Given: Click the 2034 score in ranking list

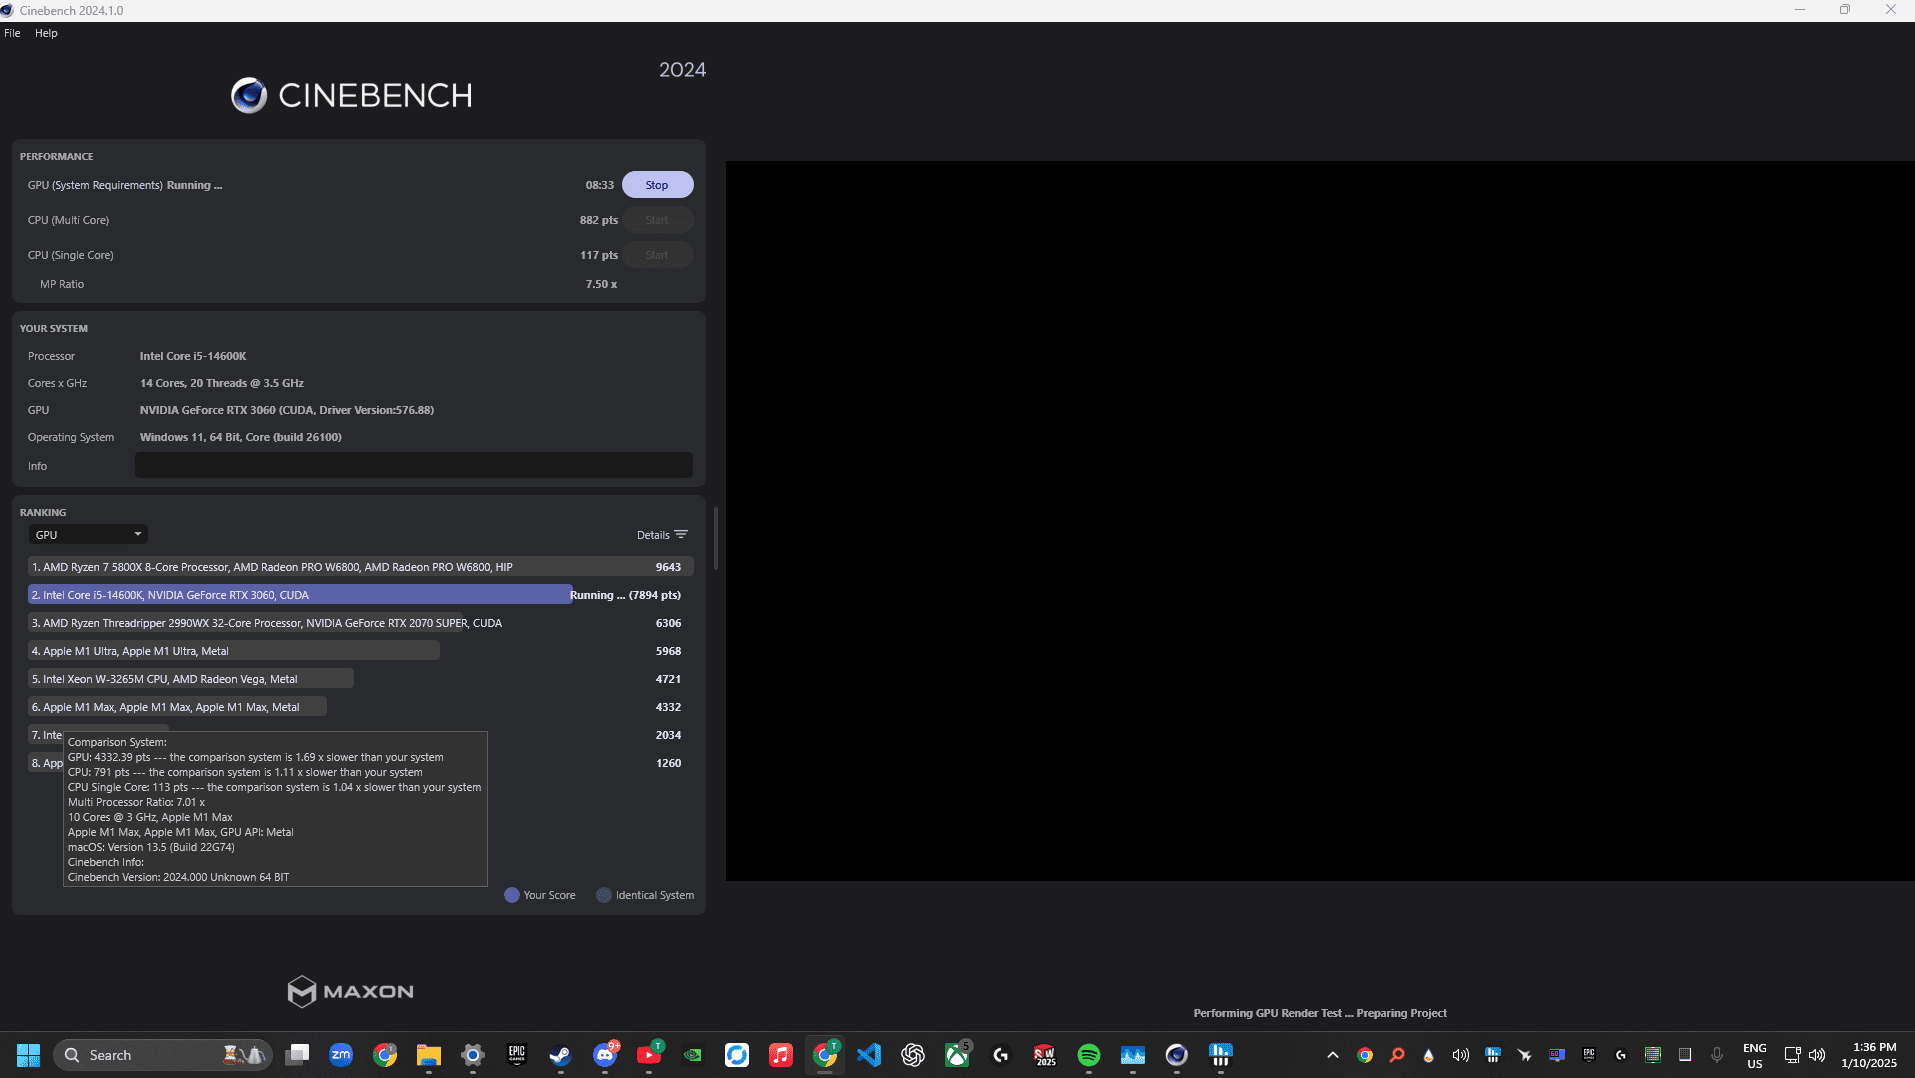Looking at the screenshot, I should point(668,735).
